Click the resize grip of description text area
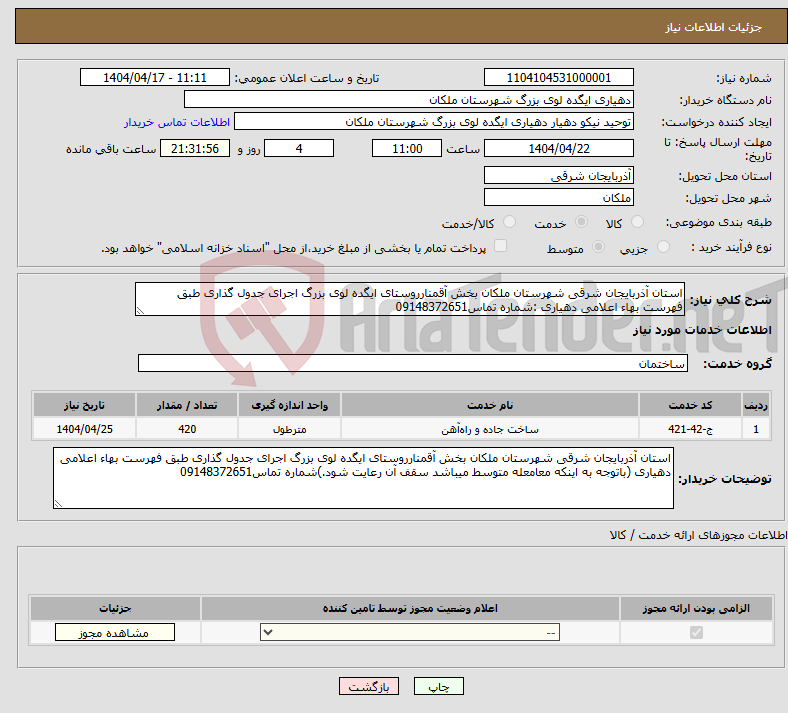 pos(140,311)
